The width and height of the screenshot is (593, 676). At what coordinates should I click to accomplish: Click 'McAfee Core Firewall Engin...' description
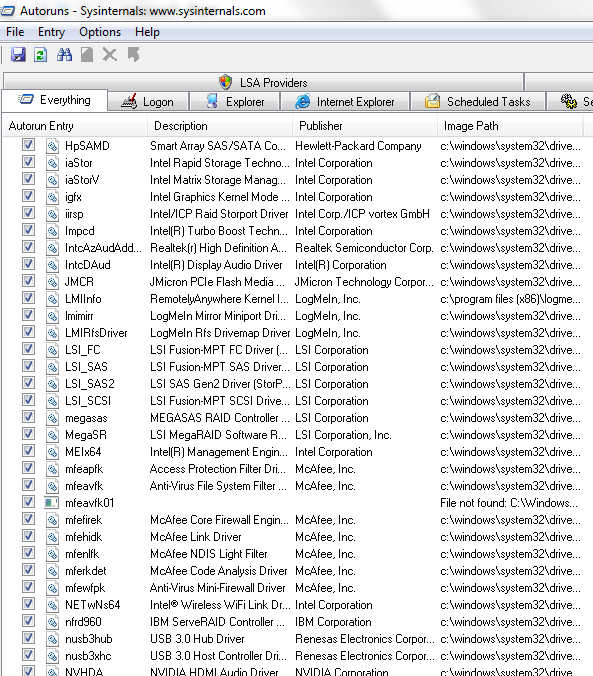pos(219,520)
